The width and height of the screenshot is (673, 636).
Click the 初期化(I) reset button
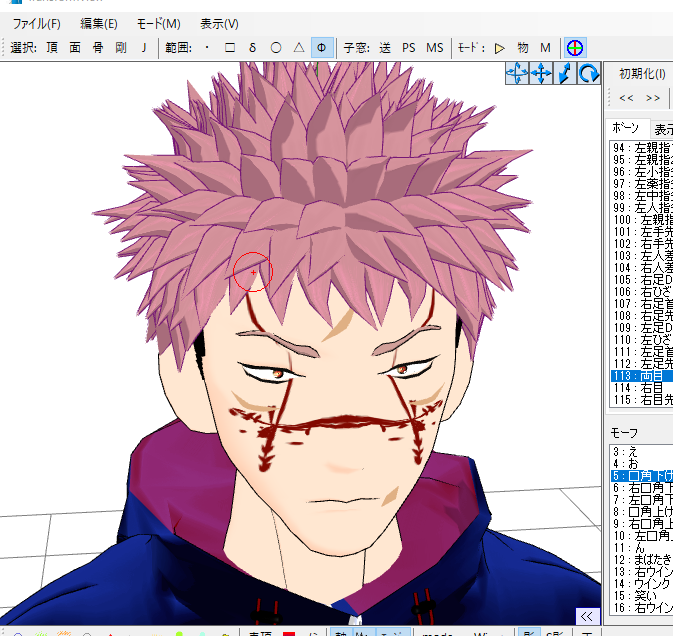(642, 74)
